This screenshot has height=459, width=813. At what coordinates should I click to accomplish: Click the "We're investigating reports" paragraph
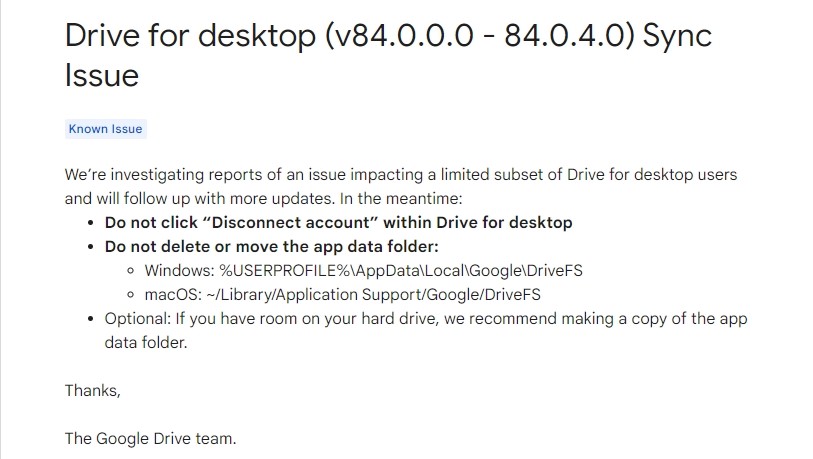[x=401, y=186]
